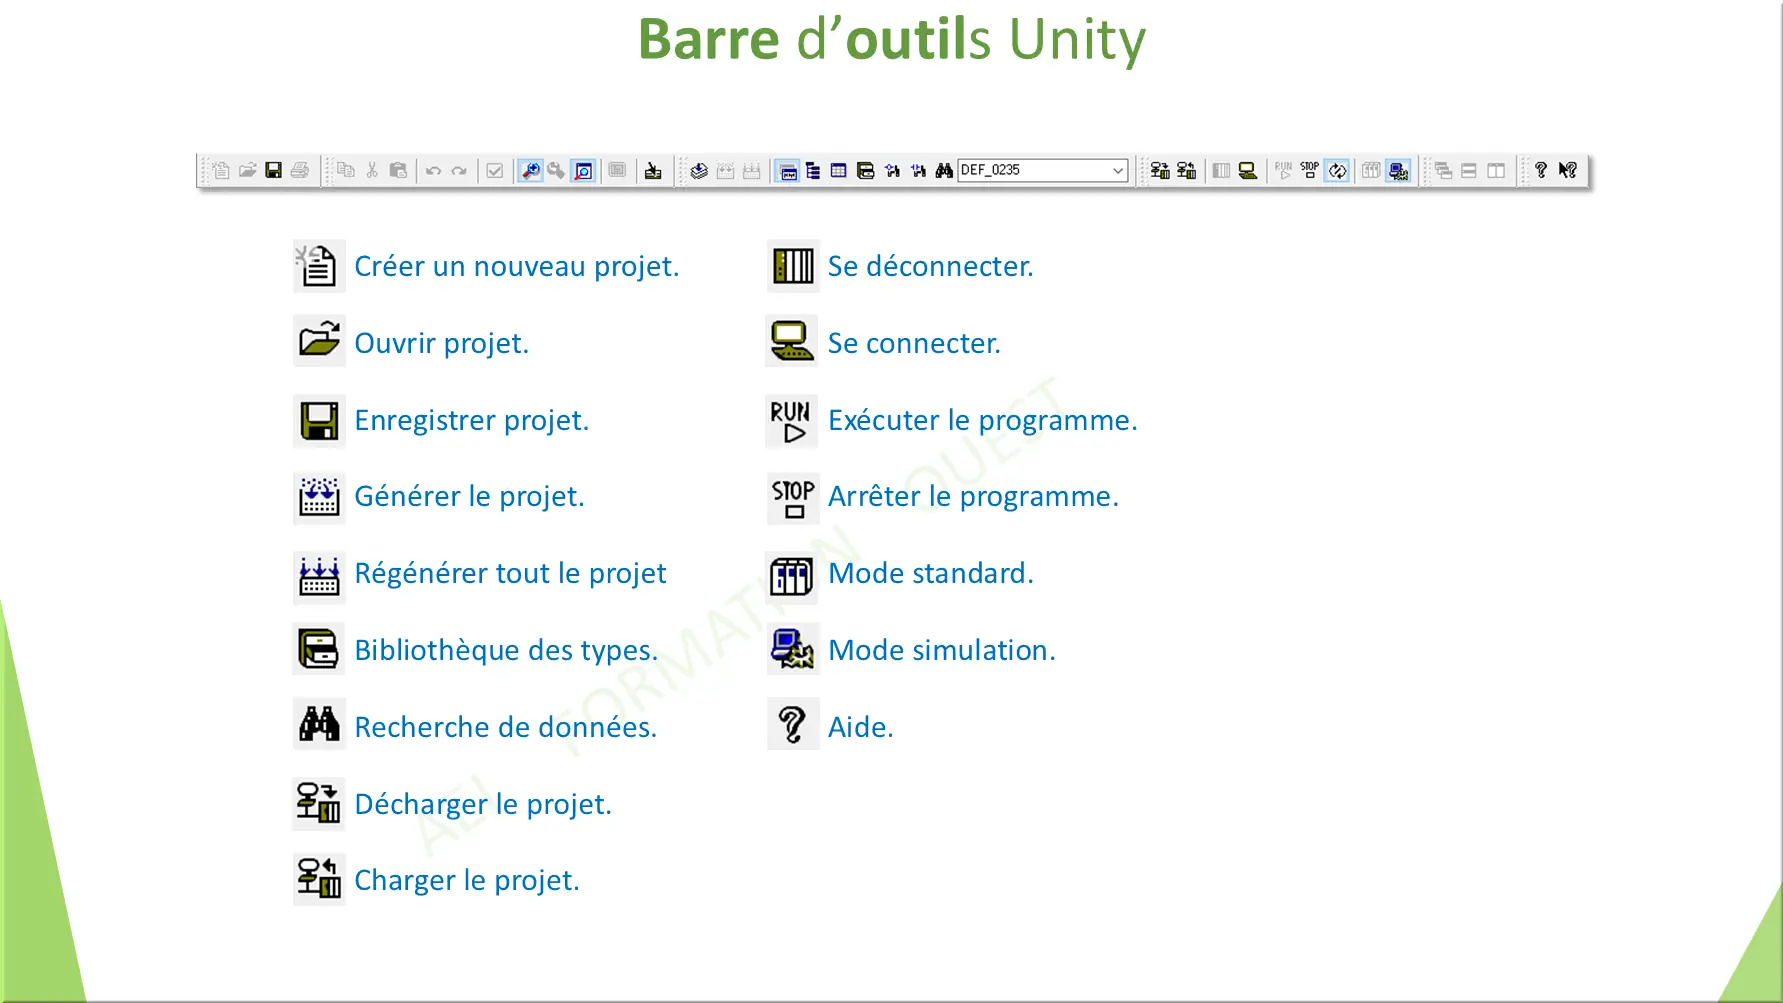This screenshot has width=1783, height=1003.
Task: Open the types library
Action: point(866,170)
